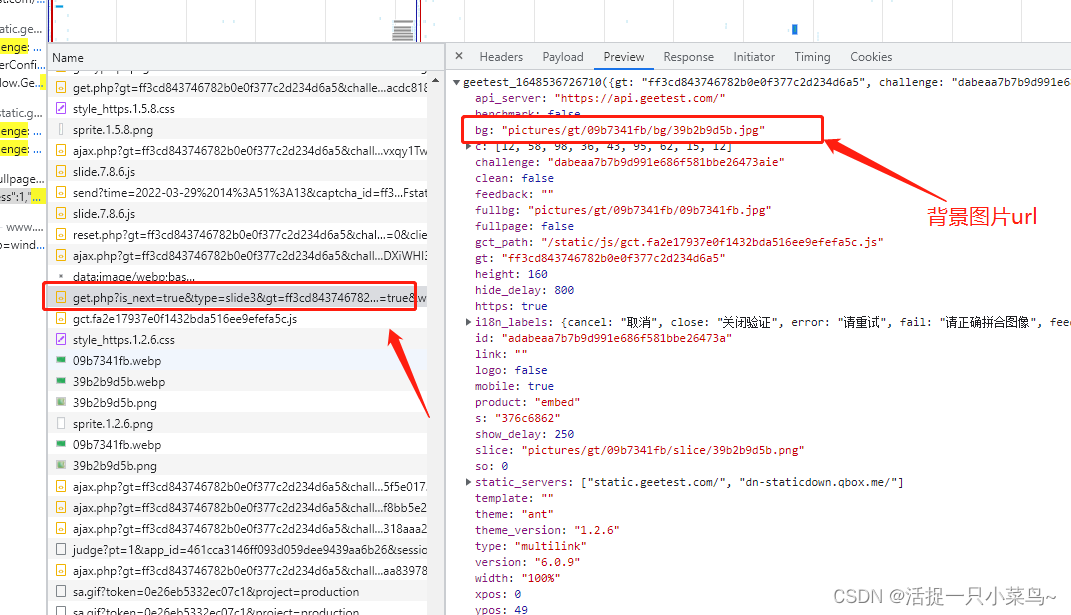The width and height of the screenshot is (1071, 615).
Task: Select the get.php?is_next=true&type=slide3 request
Action: pyautogui.click(x=230, y=298)
